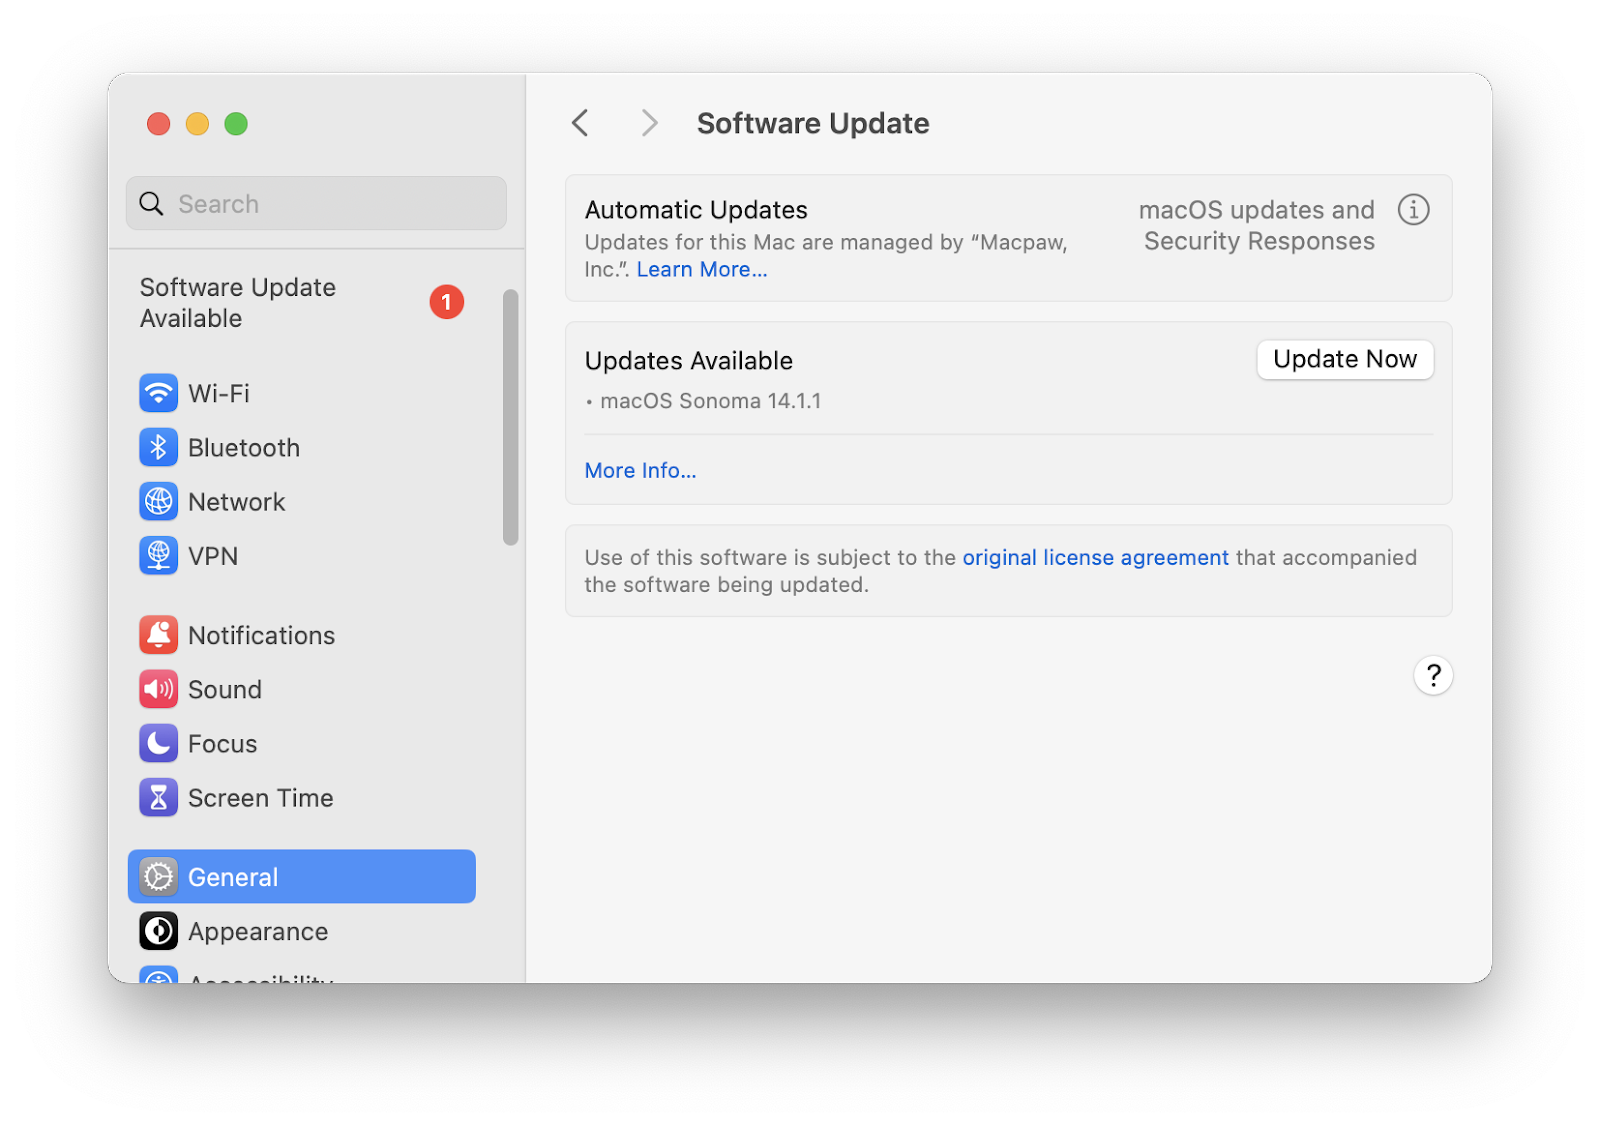Open help via the question mark button
The width and height of the screenshot is (1600, 1126).
point(1433,675)
